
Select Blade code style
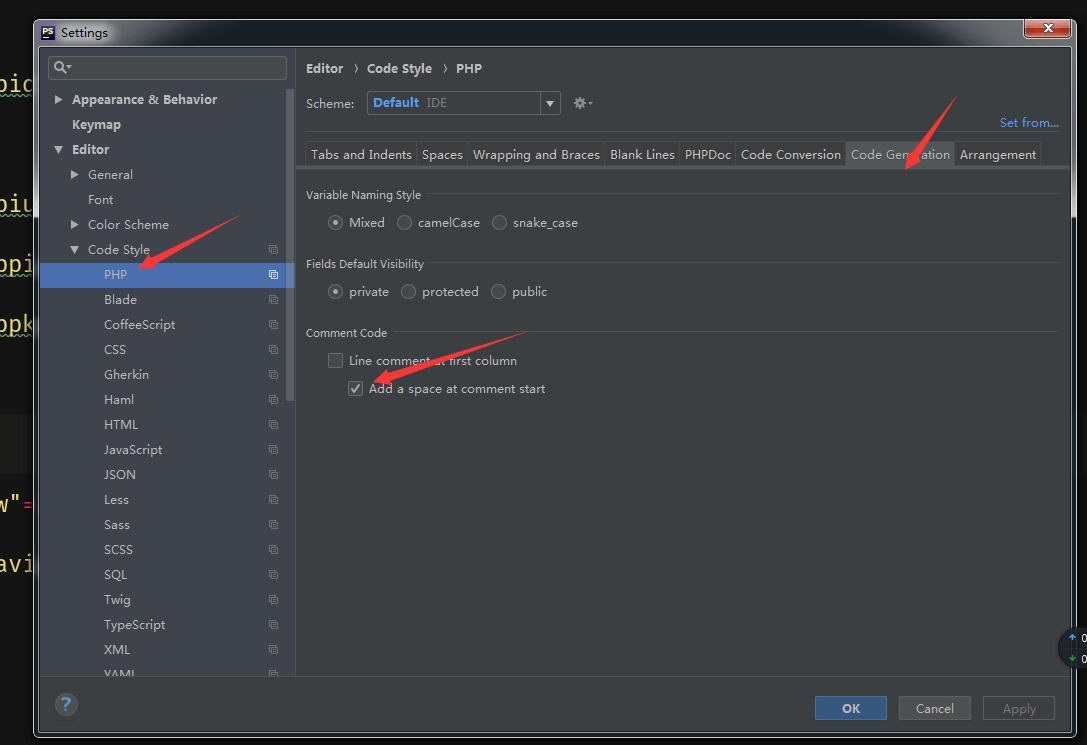click(121, 299)
